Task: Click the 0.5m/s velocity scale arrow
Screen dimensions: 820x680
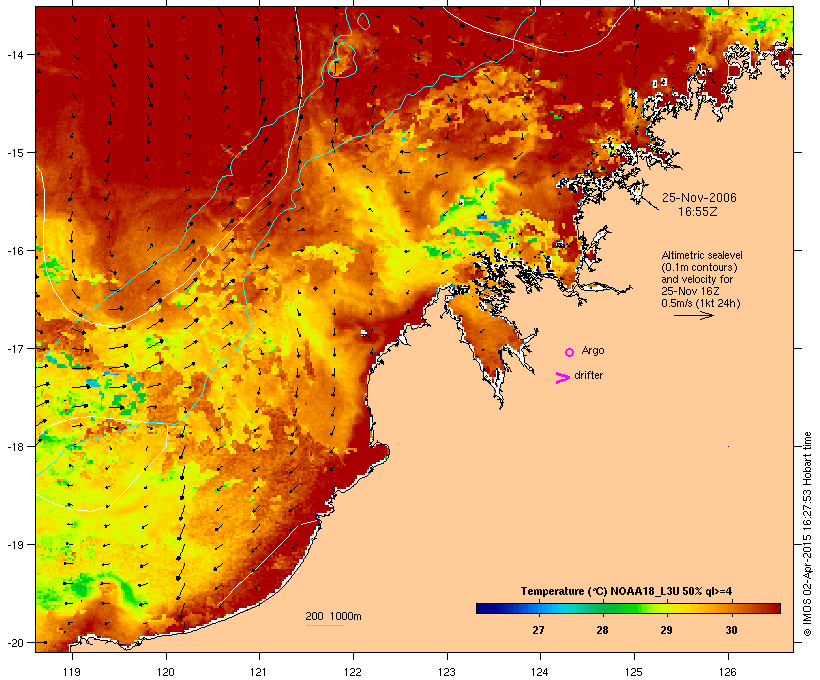Action: [x=694, y=315]
